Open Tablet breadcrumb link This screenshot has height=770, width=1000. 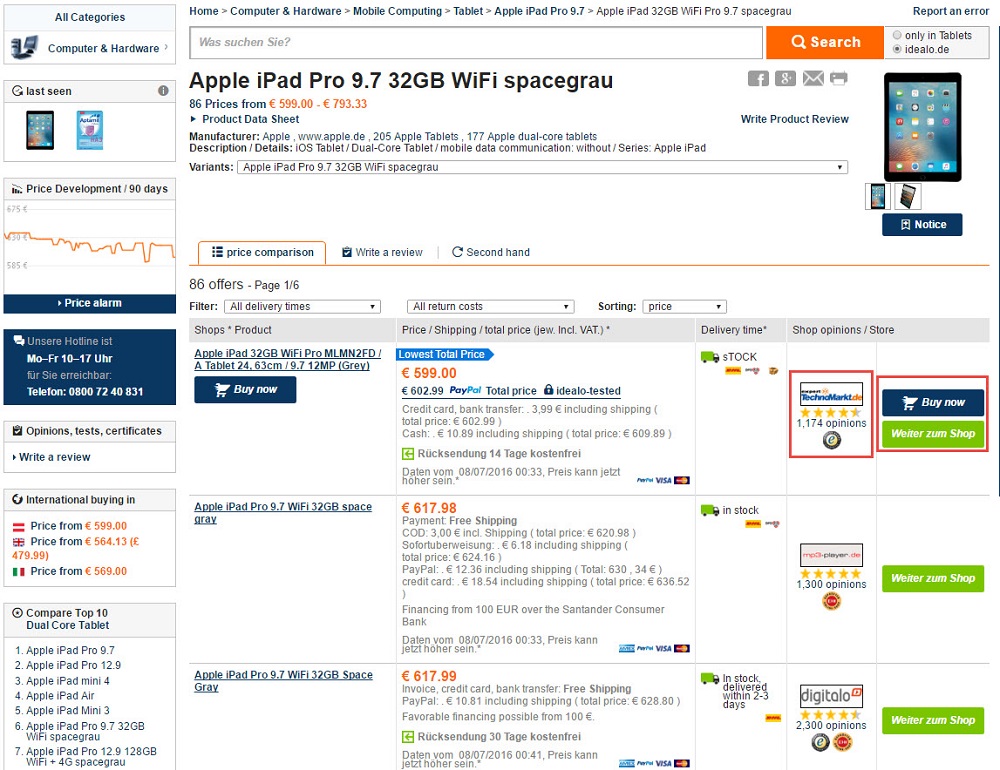[468, 11]
